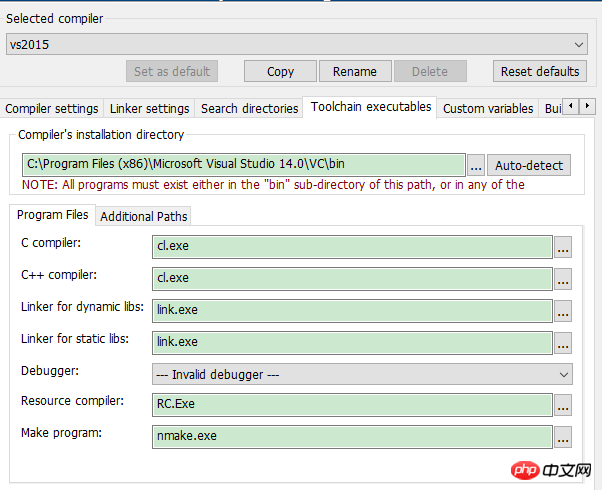Open the Linker settings tab

pos(148,108)
